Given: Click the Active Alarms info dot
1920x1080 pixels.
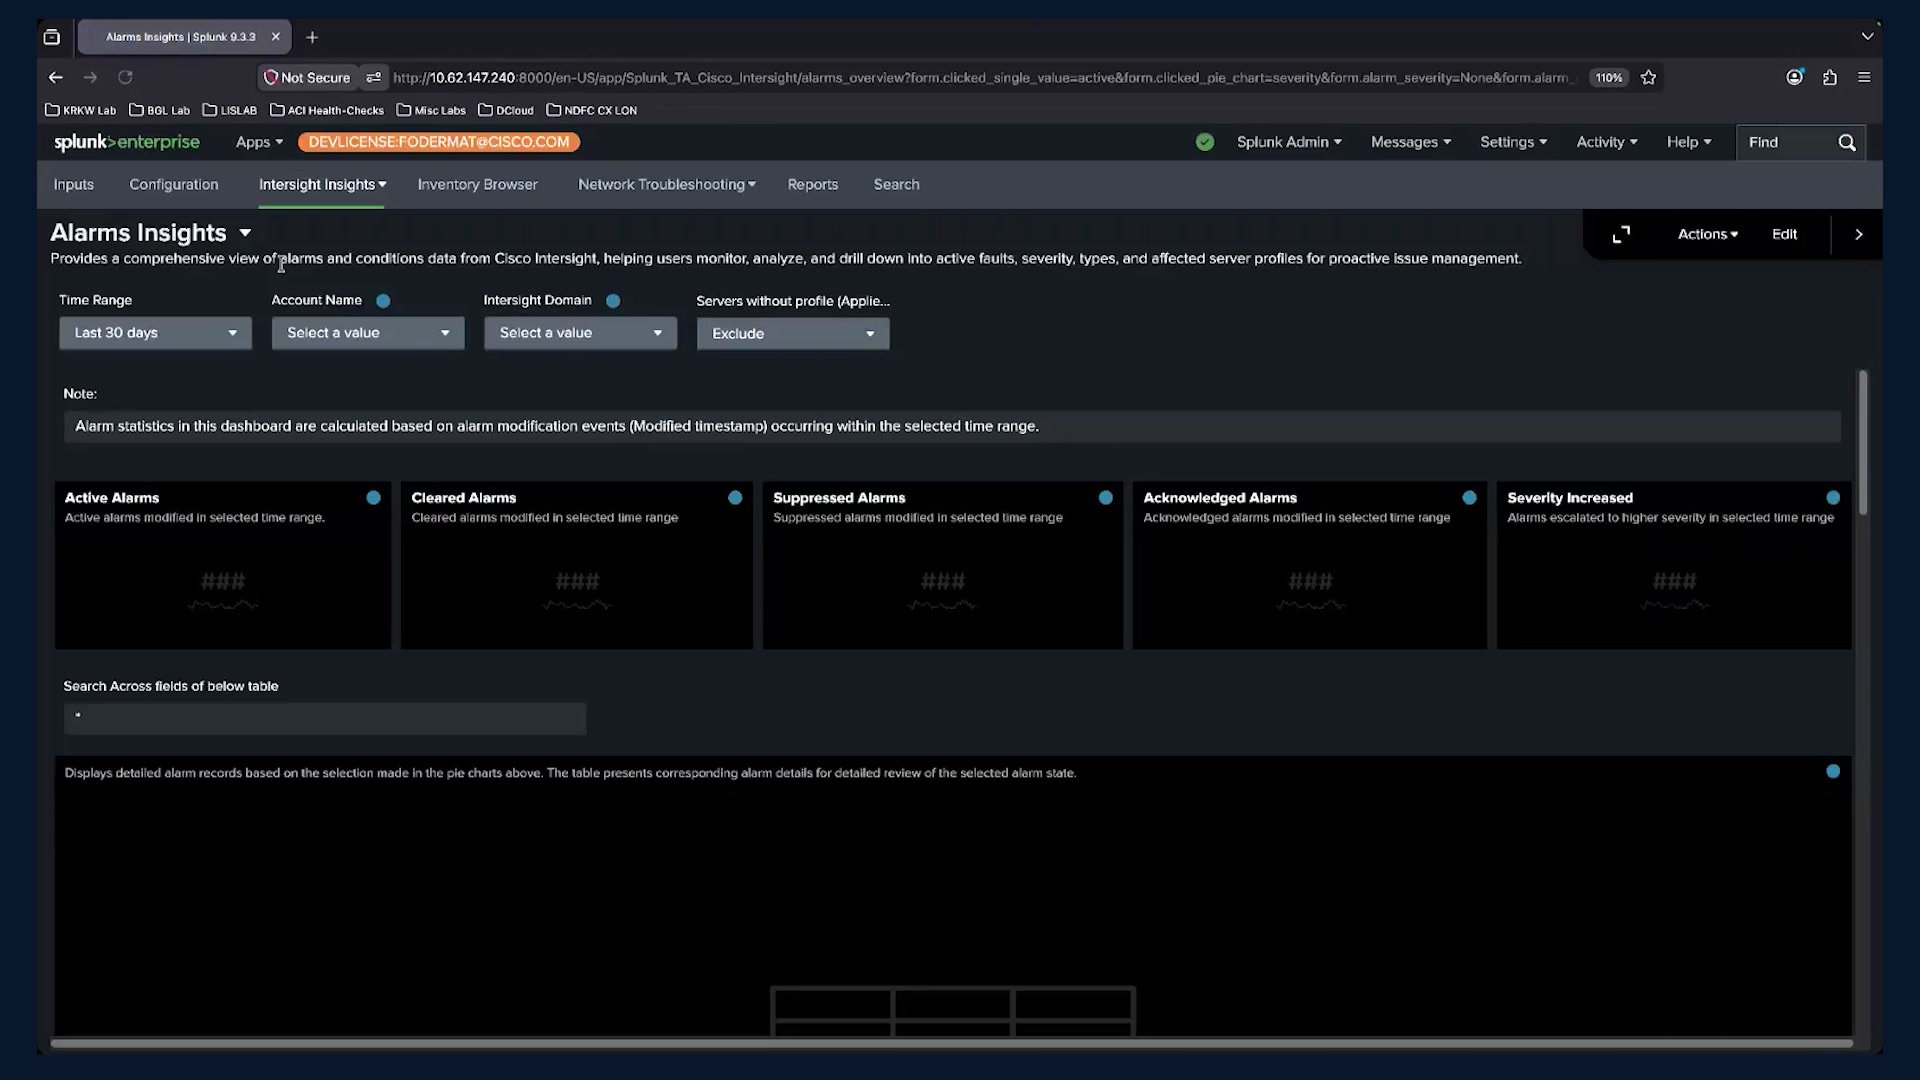Looking at the screenshot, I should [373, 497].
